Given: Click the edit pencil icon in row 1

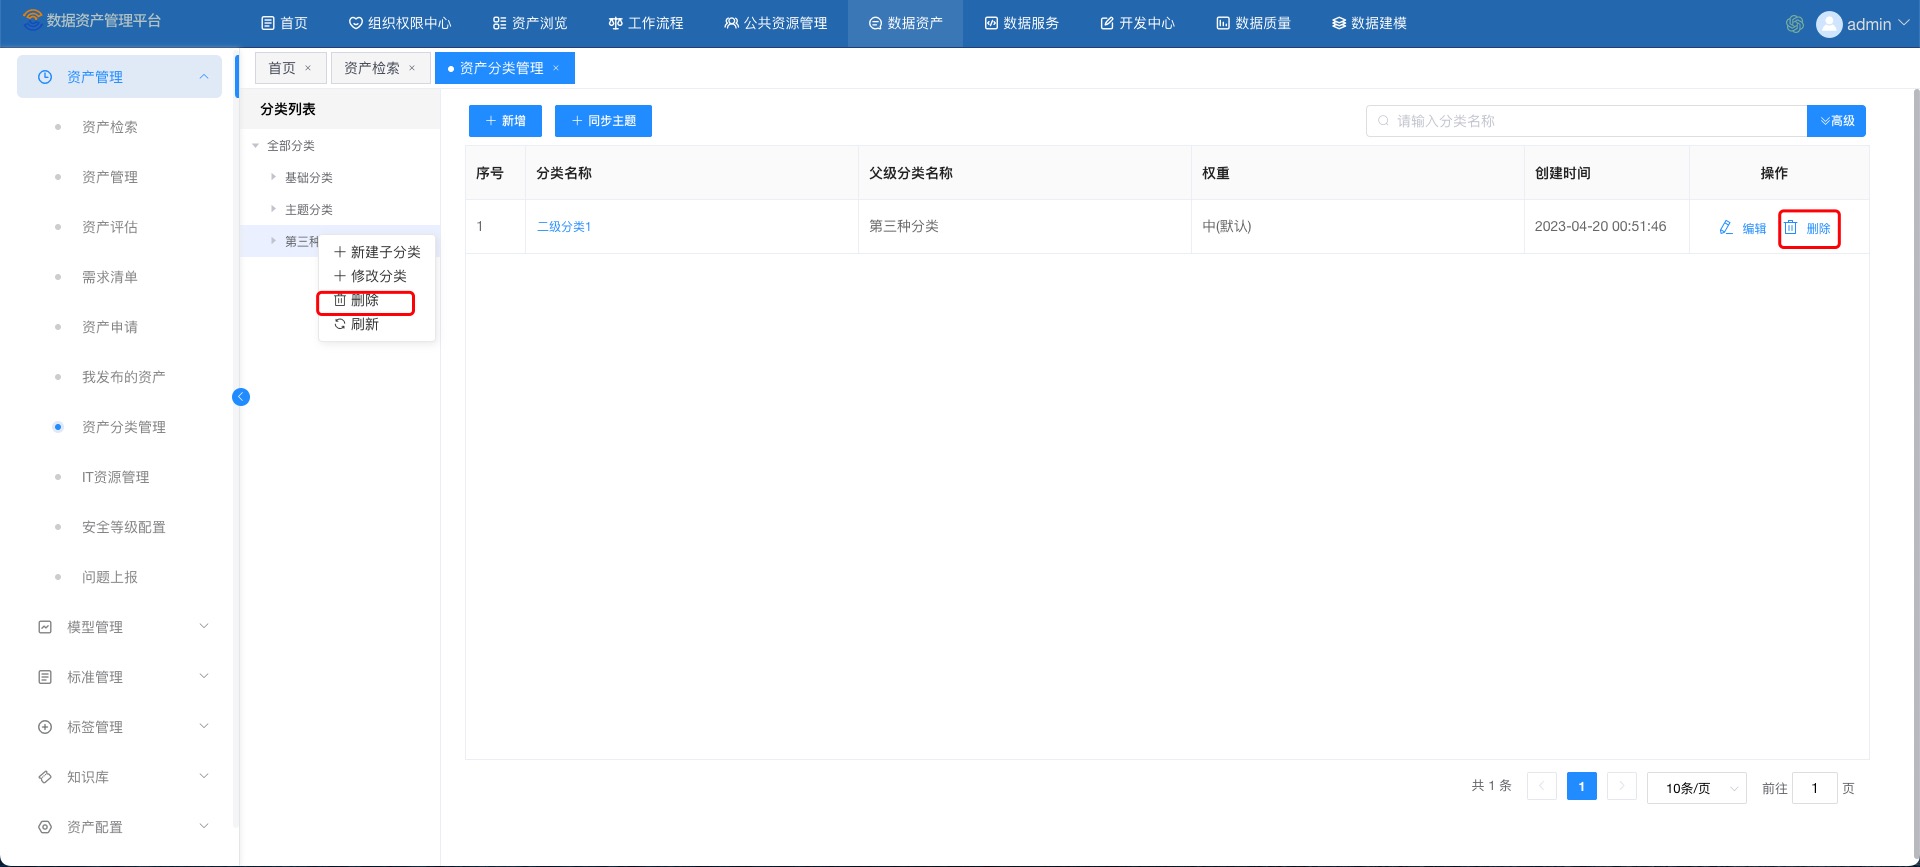Looking at the screenshot, I should tap(1726, 228).
